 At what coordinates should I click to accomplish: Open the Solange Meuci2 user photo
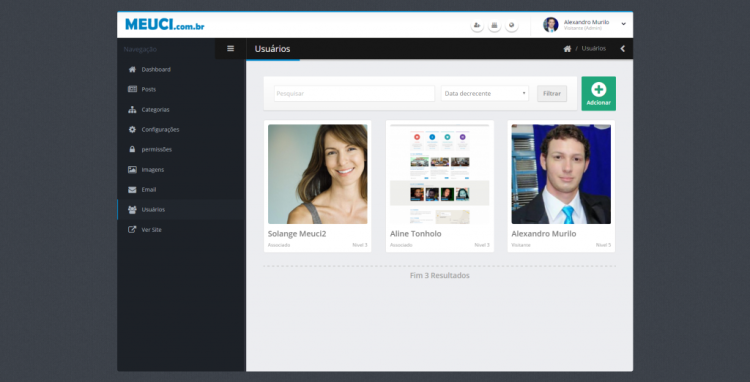(318, 174)
